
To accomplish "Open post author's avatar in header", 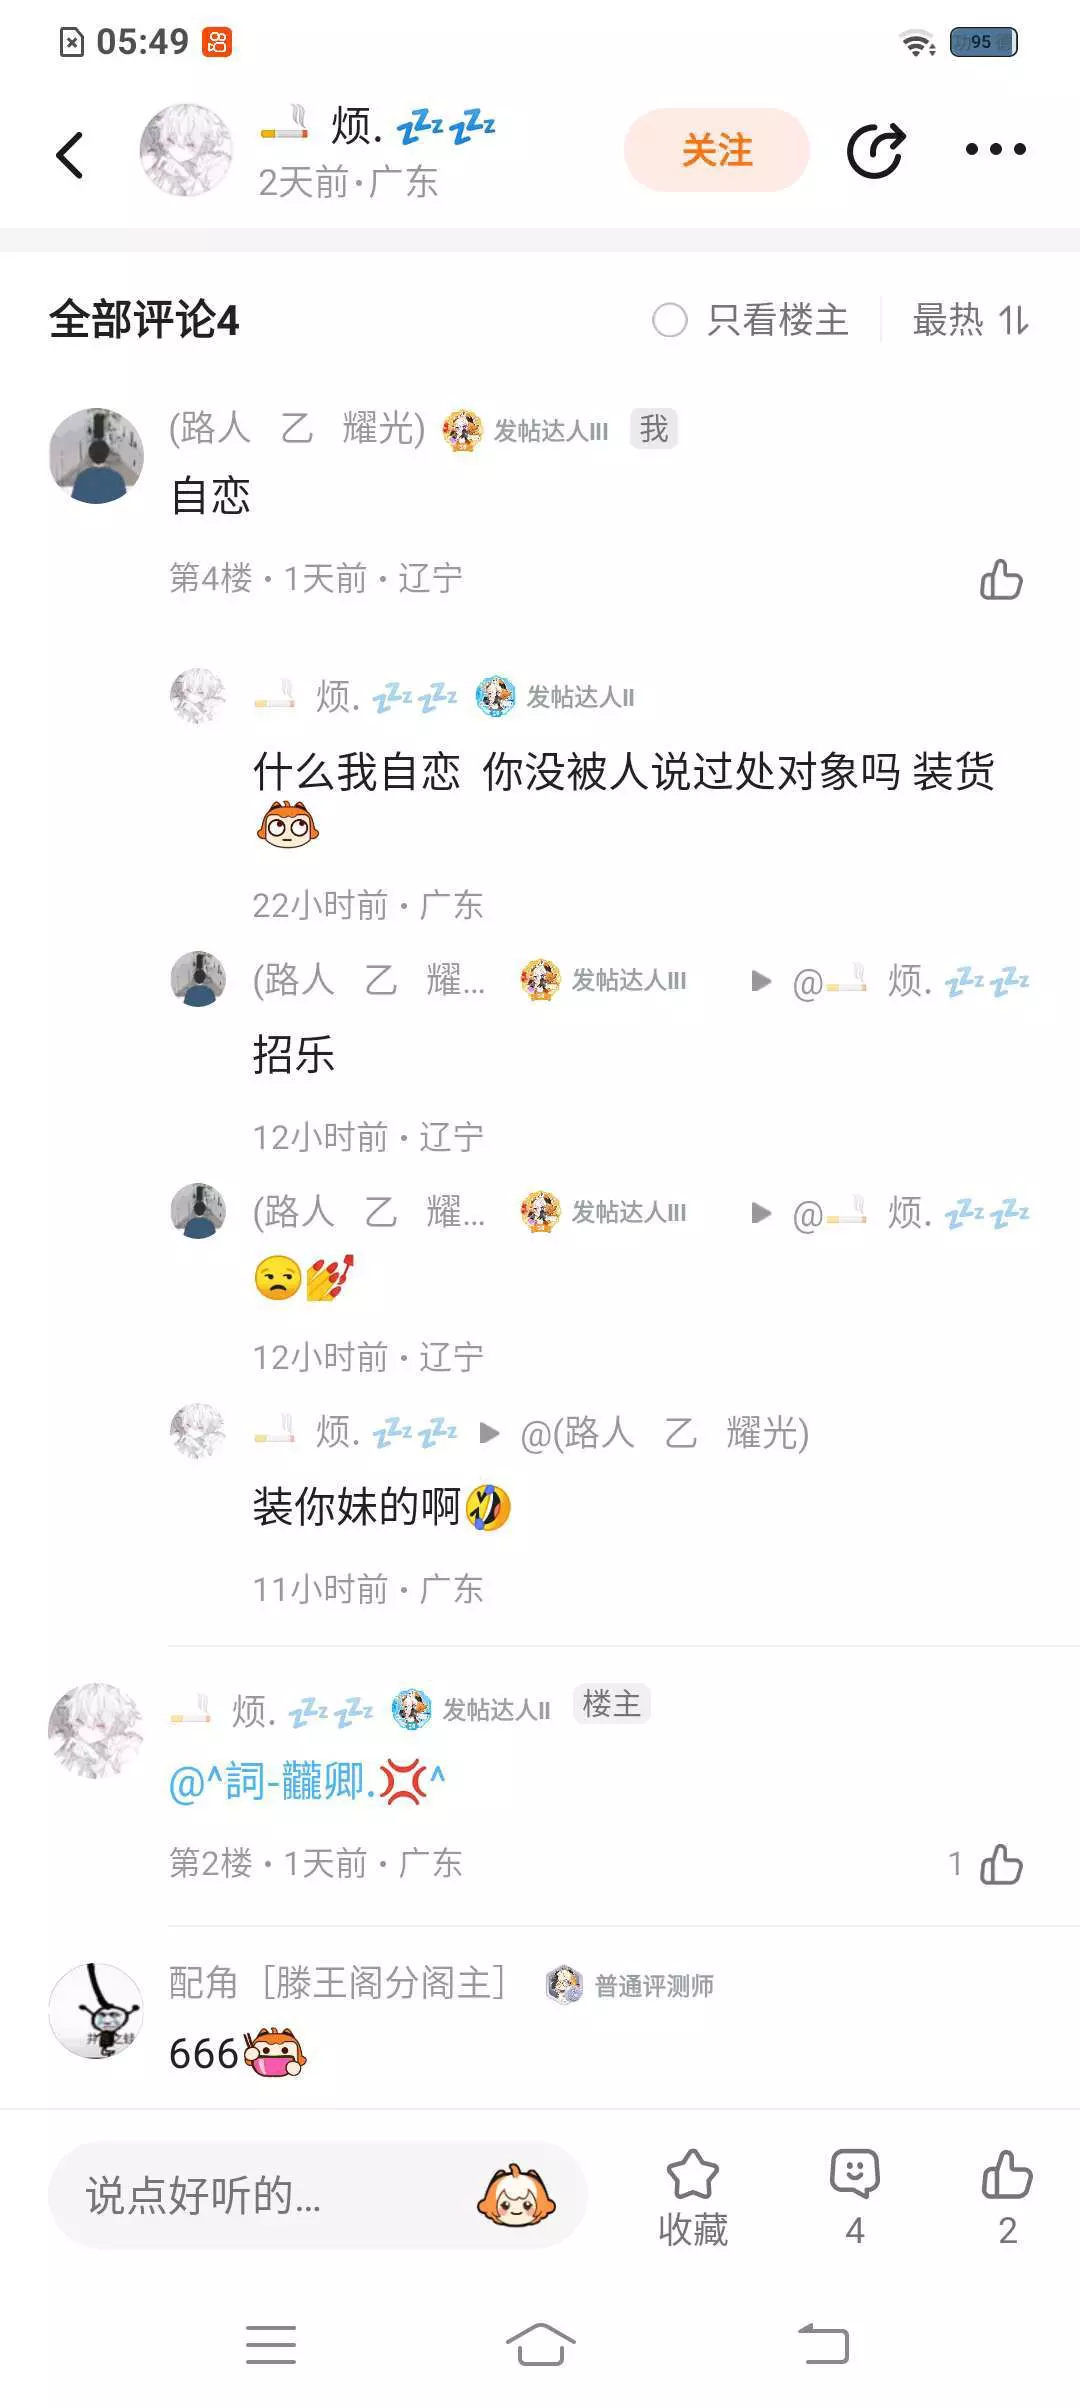I will [x=186, y=150].
